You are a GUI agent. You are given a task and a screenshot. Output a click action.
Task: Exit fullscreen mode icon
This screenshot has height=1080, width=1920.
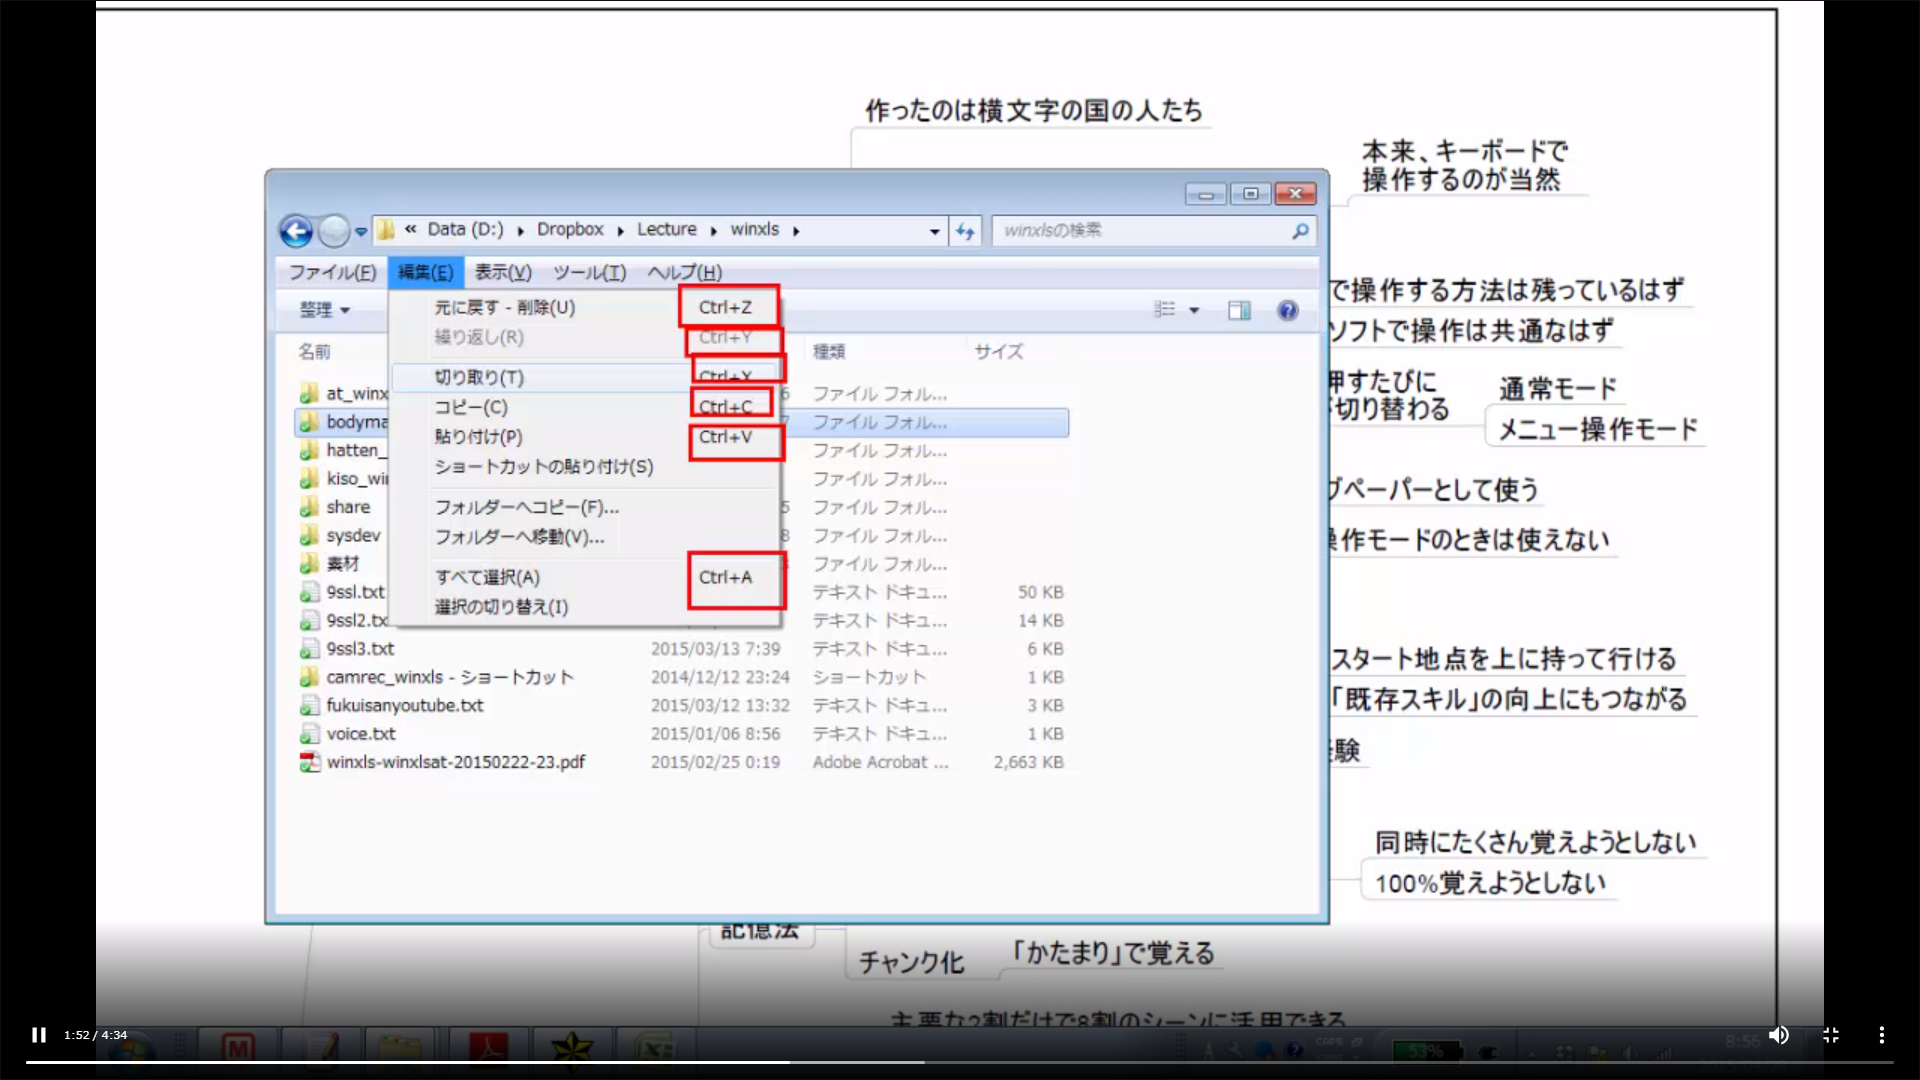(1830, 1035)
